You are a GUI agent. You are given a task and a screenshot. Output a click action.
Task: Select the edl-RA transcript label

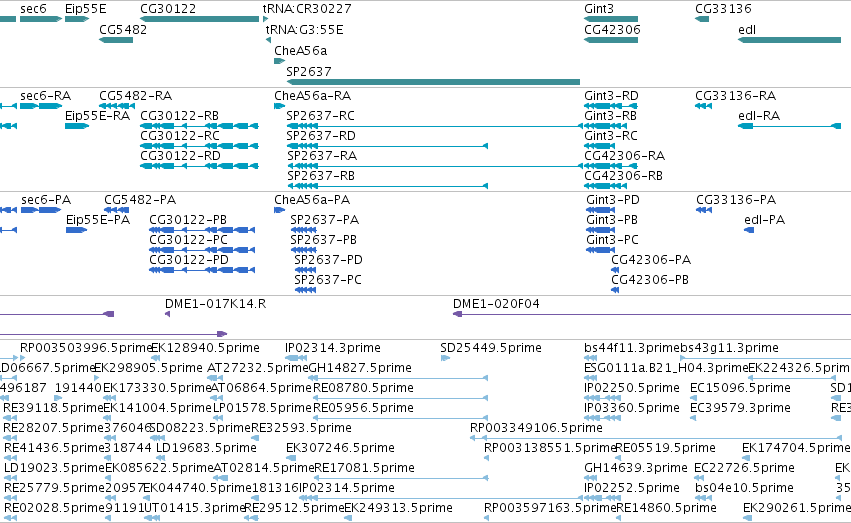click(759, 116)
